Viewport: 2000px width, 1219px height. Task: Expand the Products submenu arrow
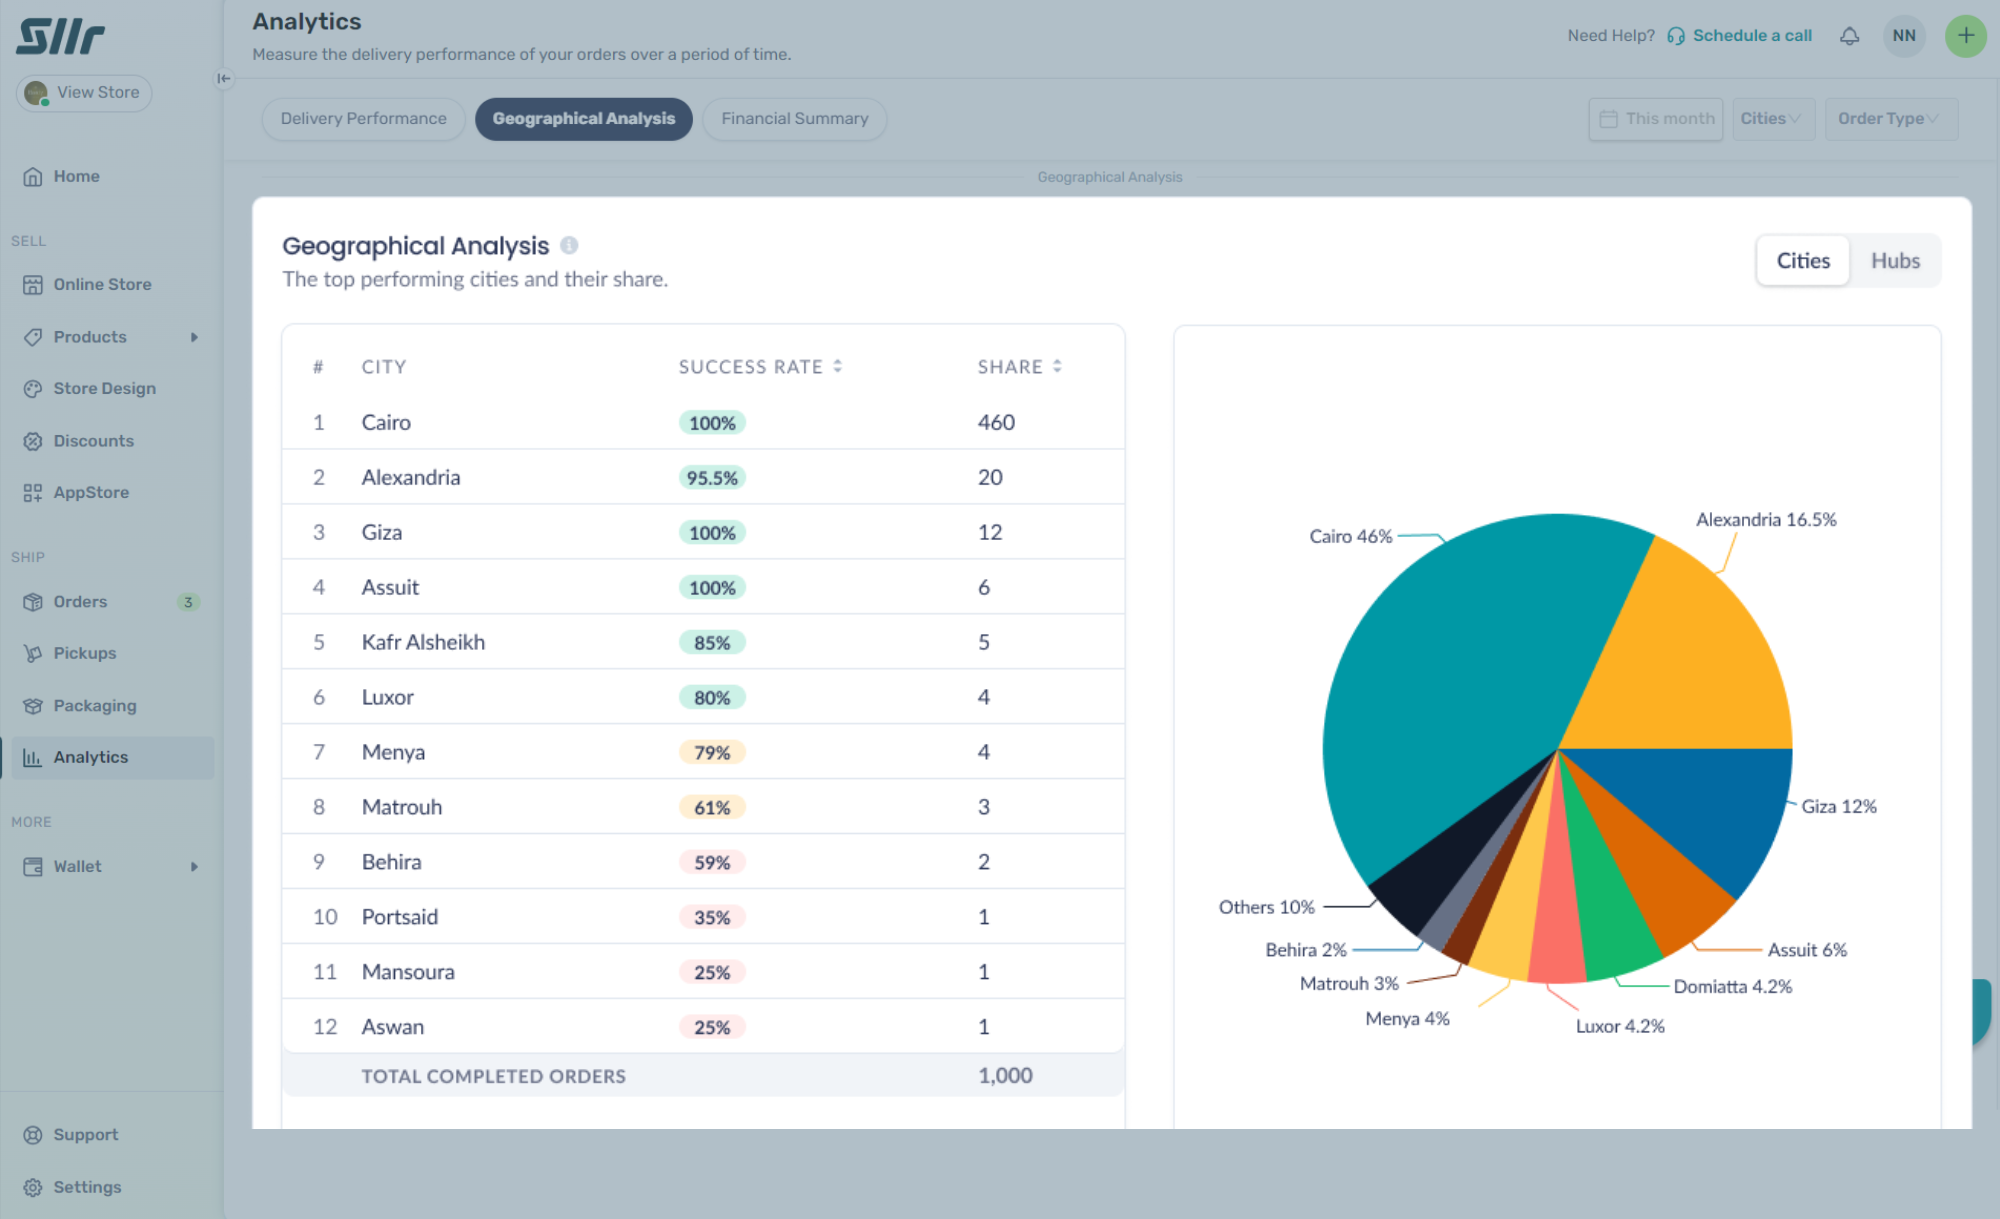[x=194, y=337]
